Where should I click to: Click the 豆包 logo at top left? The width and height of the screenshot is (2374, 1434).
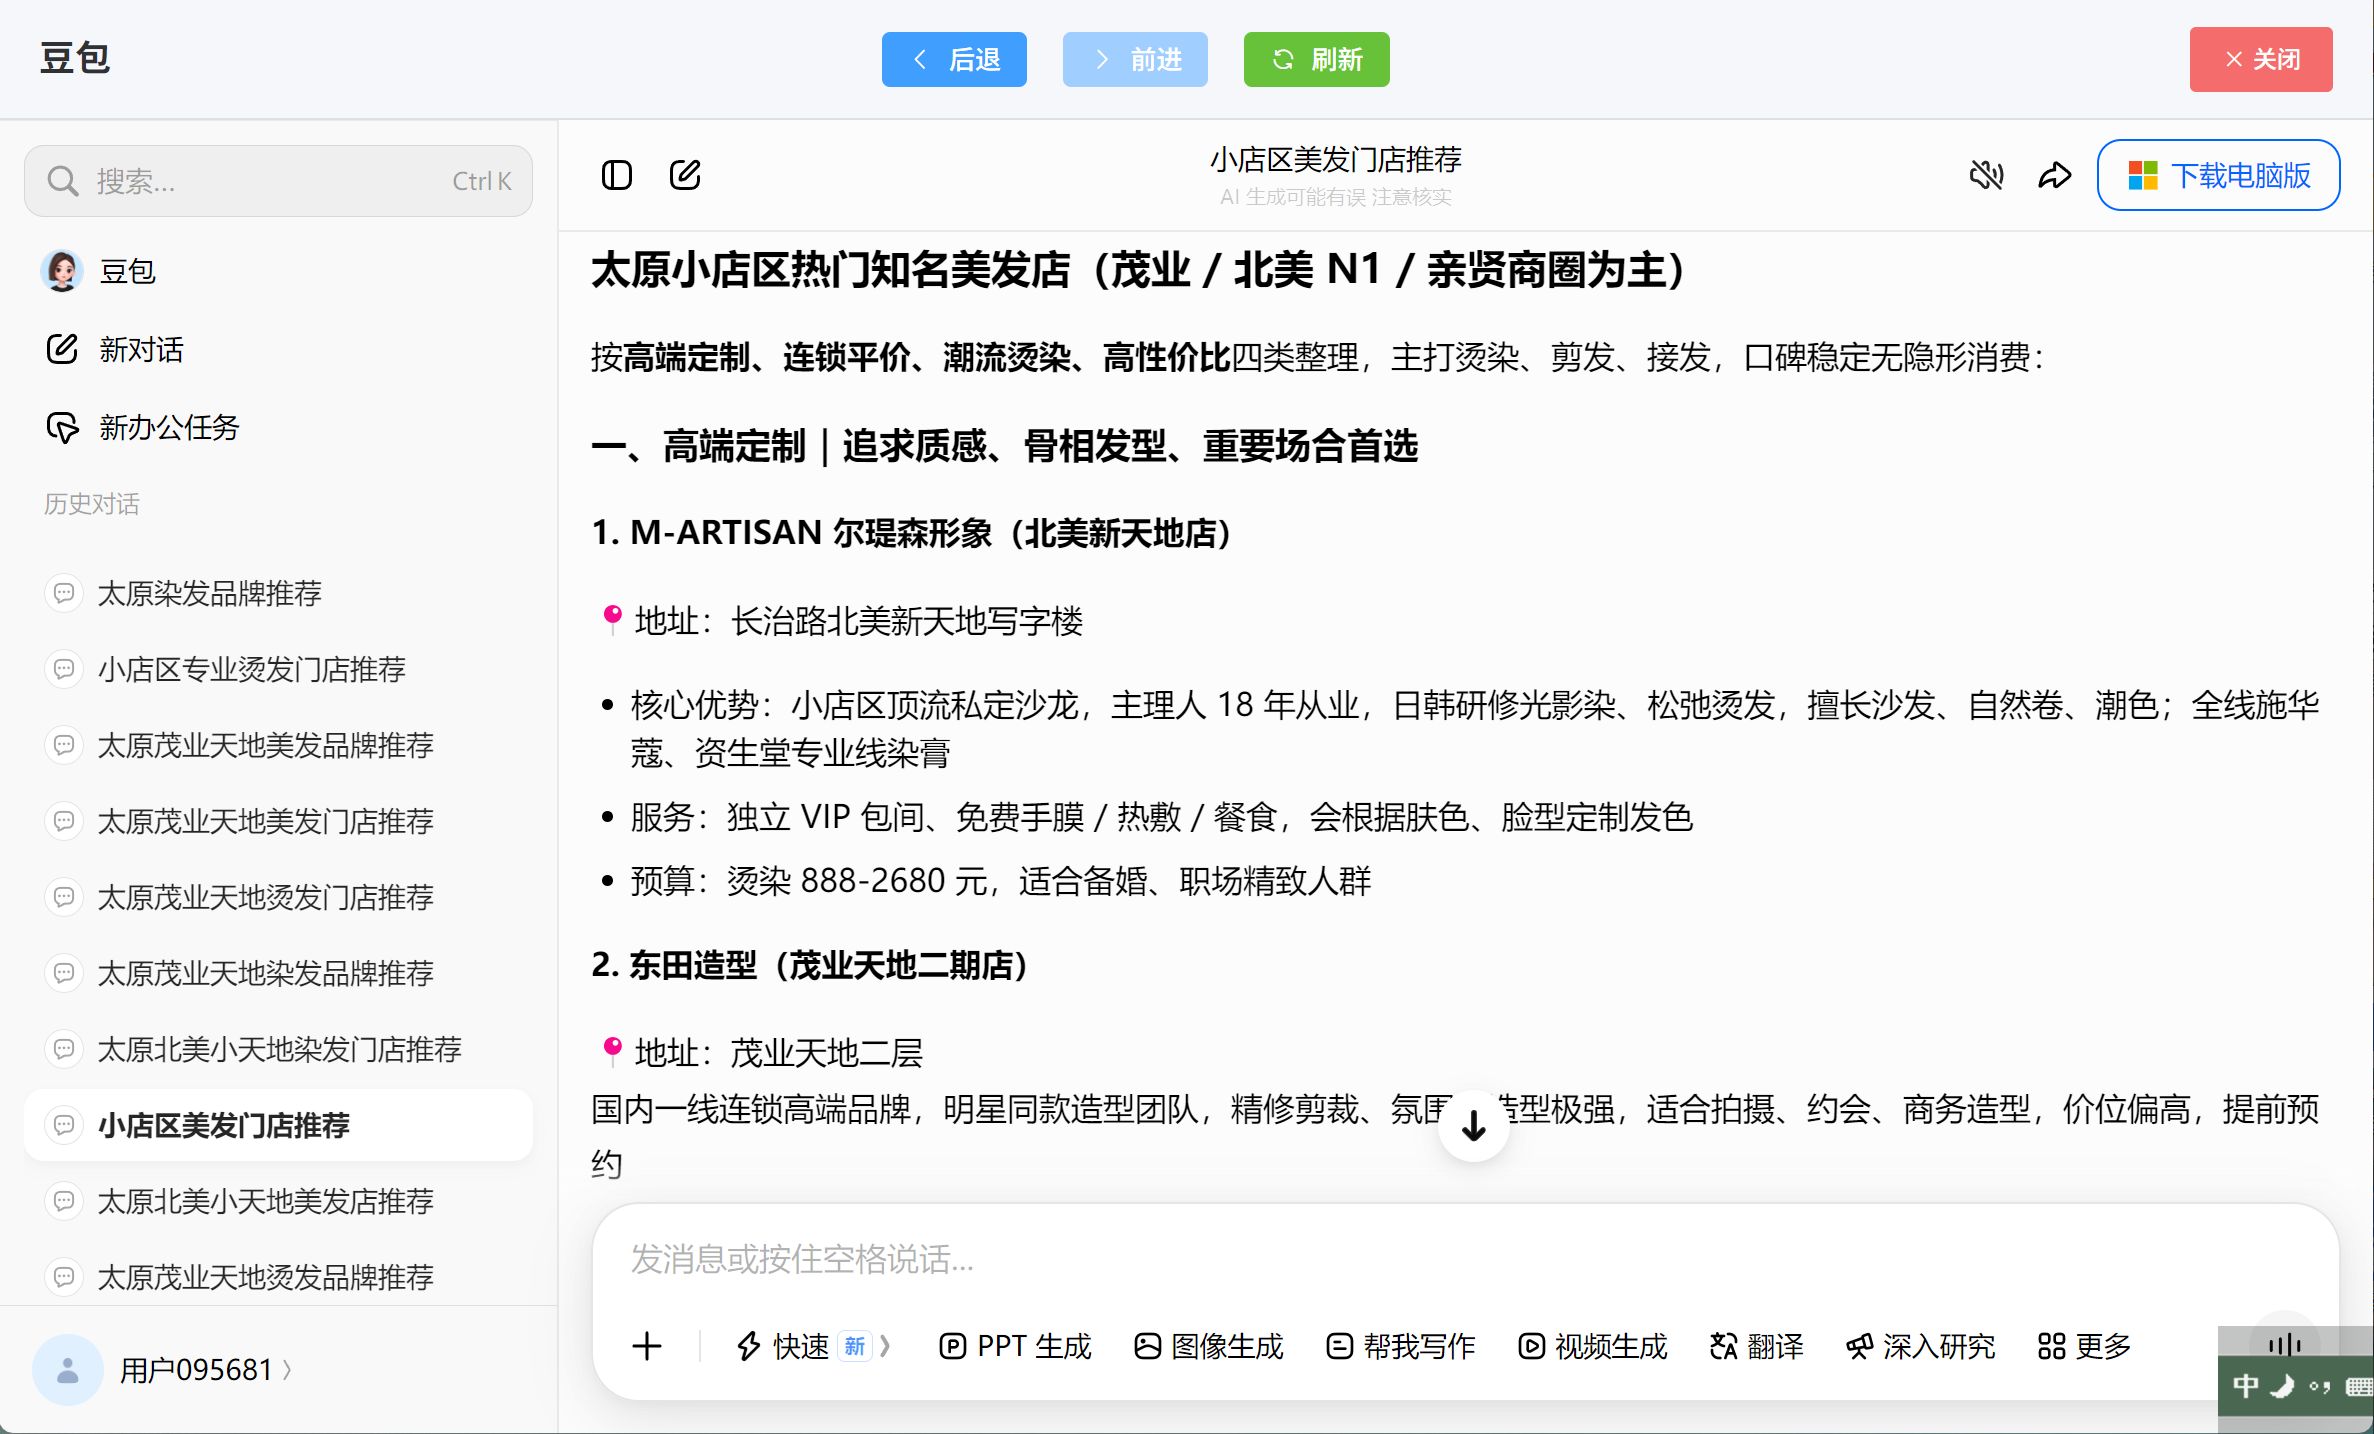75,58
